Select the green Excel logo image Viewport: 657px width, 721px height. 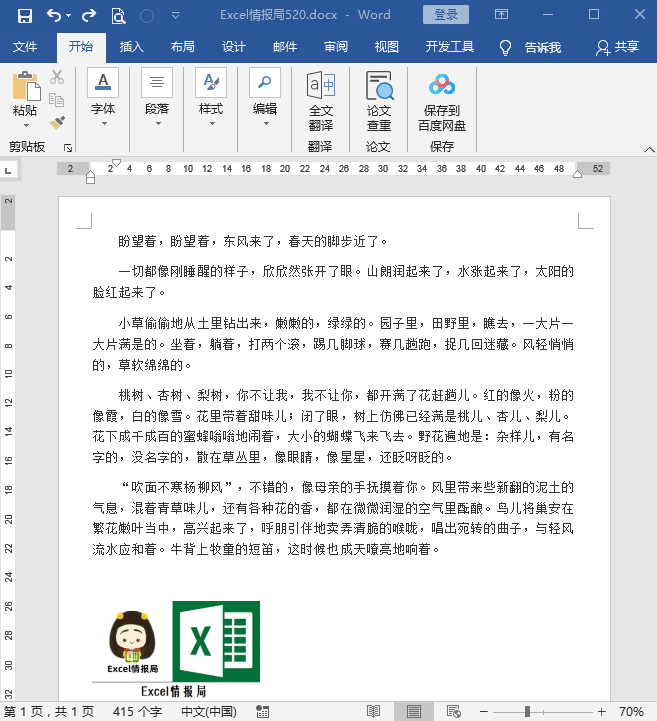(216, 641)
